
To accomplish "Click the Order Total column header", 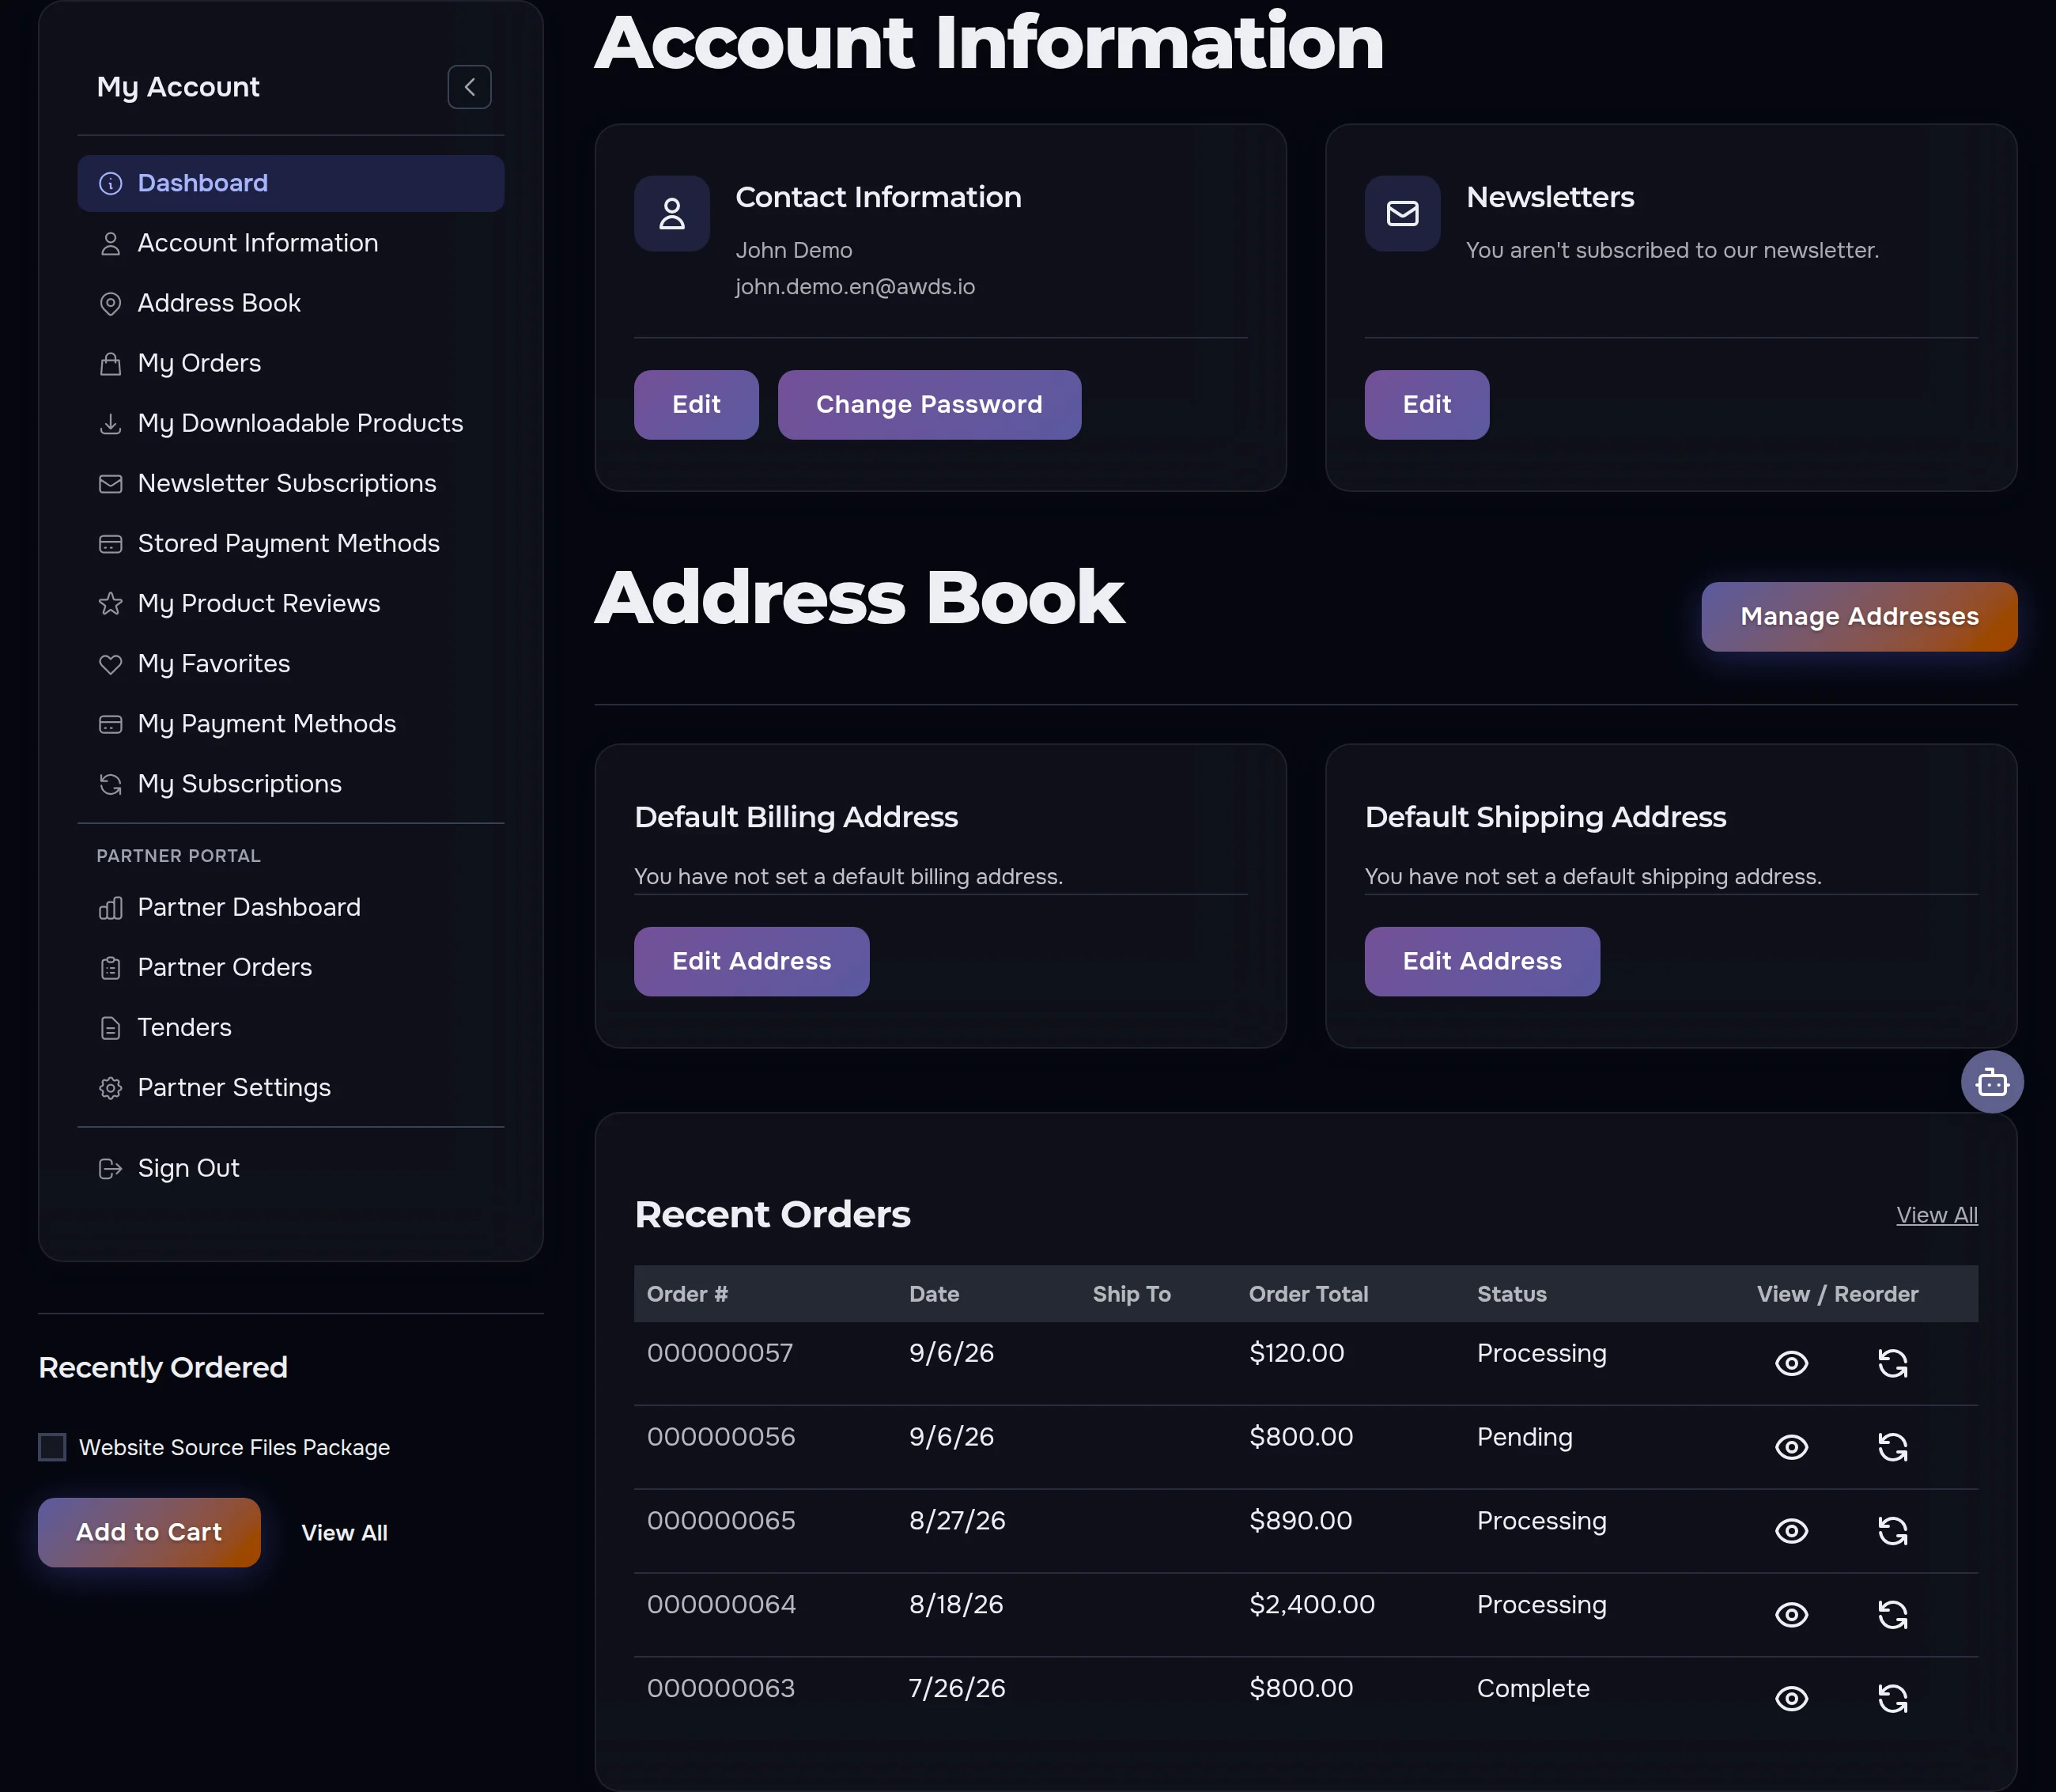I will point(1308,1294).
